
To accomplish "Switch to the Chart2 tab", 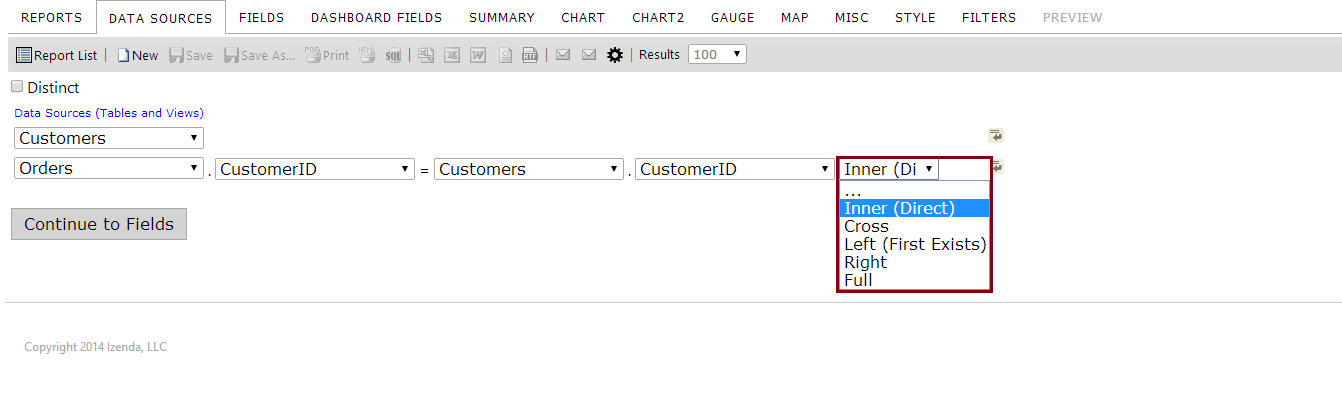I will tap(658, 17).
